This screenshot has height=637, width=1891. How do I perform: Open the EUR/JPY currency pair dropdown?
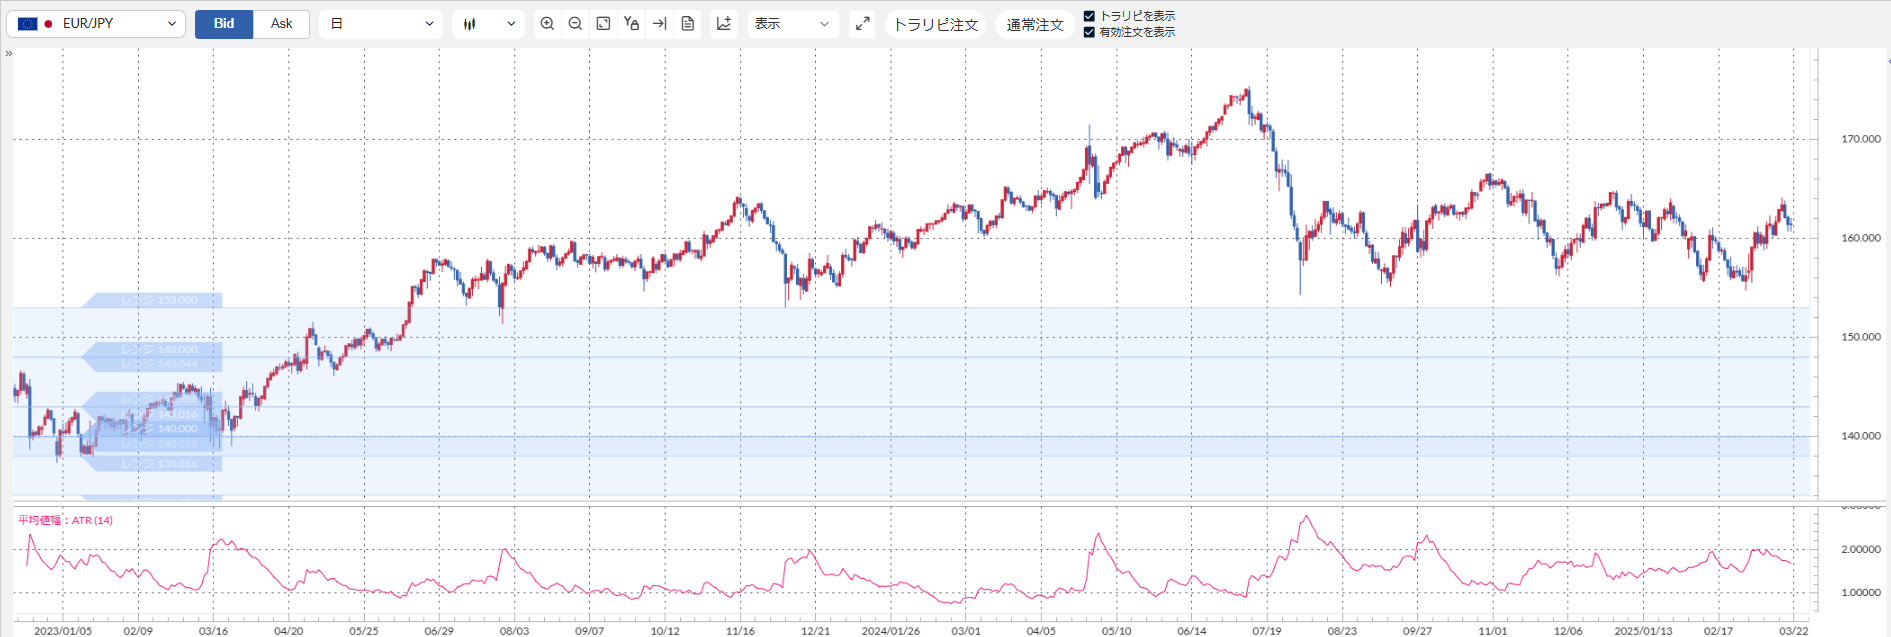[x=96, y=24]
